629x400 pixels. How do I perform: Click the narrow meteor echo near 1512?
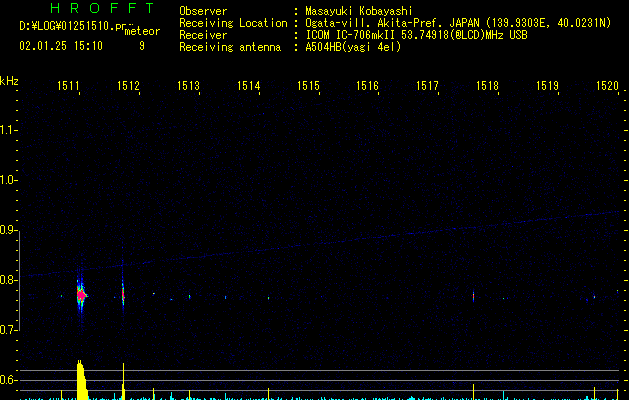(123, 295)
